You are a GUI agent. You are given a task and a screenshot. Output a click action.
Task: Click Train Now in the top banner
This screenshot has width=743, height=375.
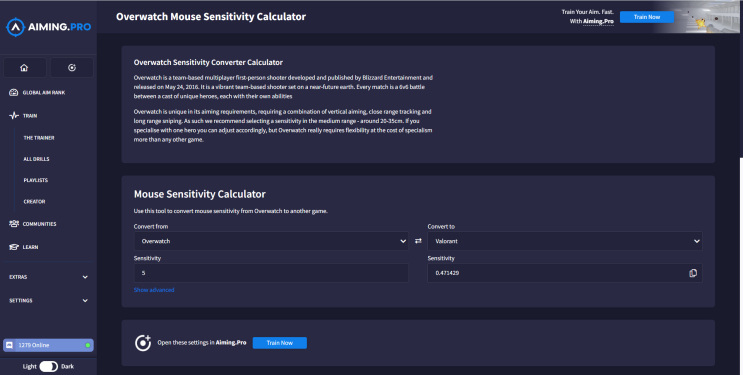[x=647, y=17]
